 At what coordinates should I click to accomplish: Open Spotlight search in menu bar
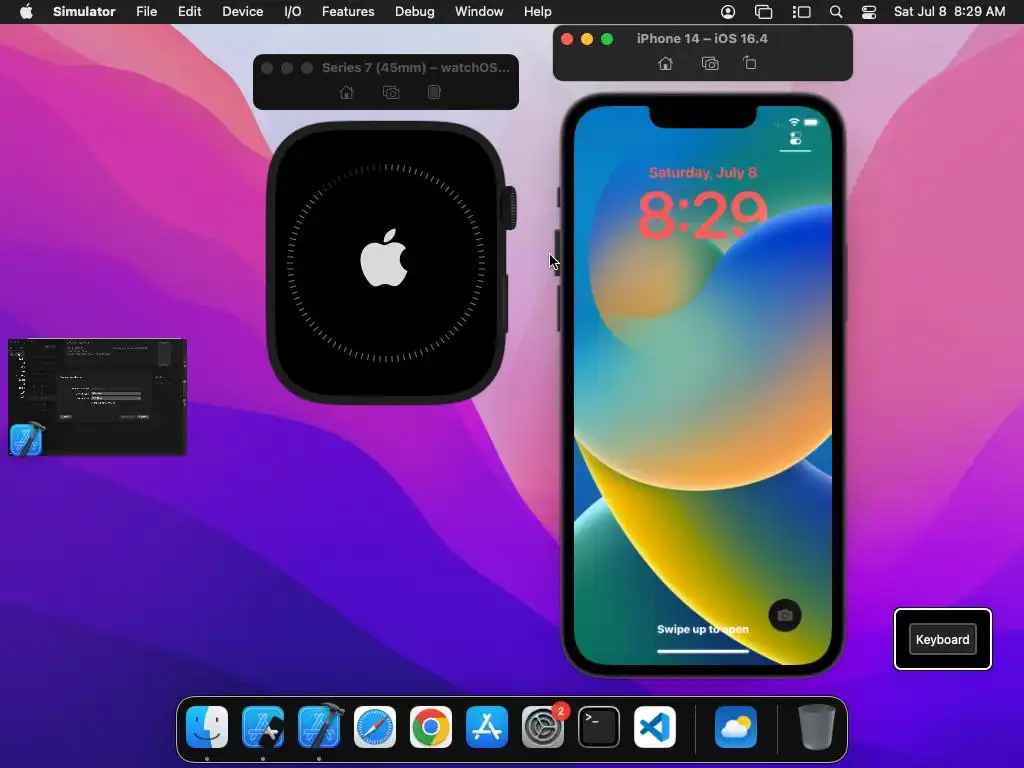pos(836,11)
